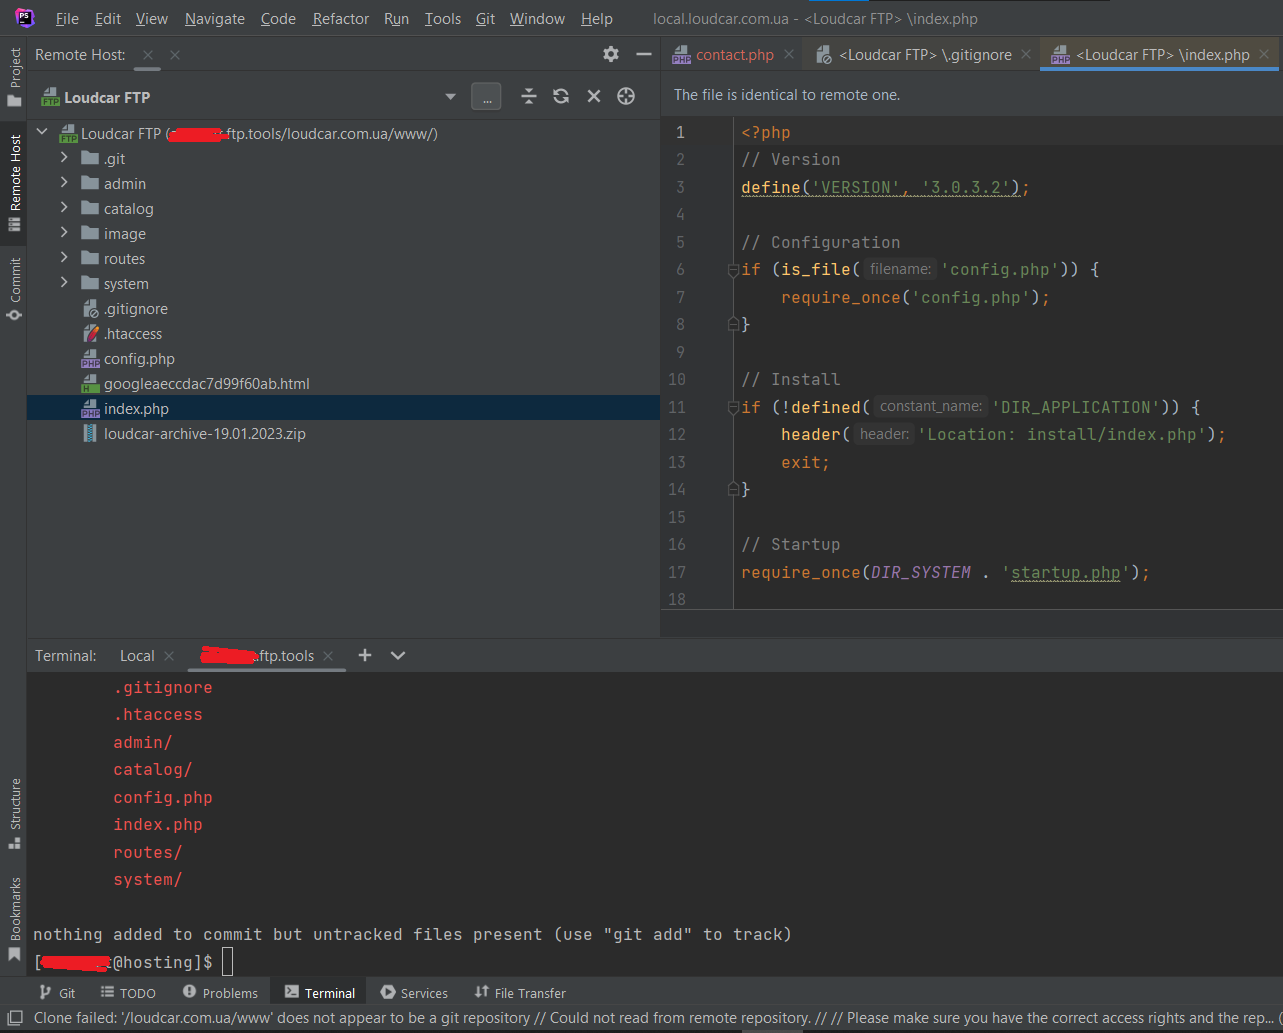Open the Navigate menu
1283x1033 pixels.
[215, 19]
